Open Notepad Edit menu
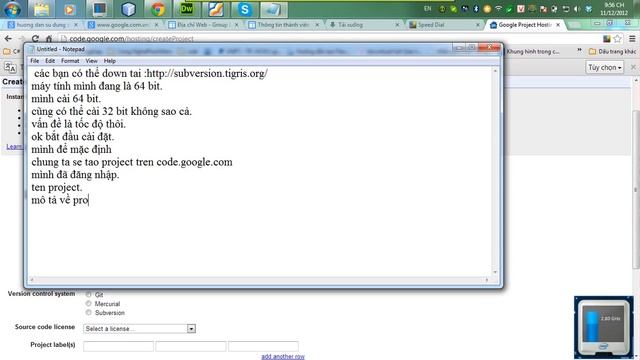Image resolution: width=640 pixels, height=360 pixels. (x=50, y=61)
